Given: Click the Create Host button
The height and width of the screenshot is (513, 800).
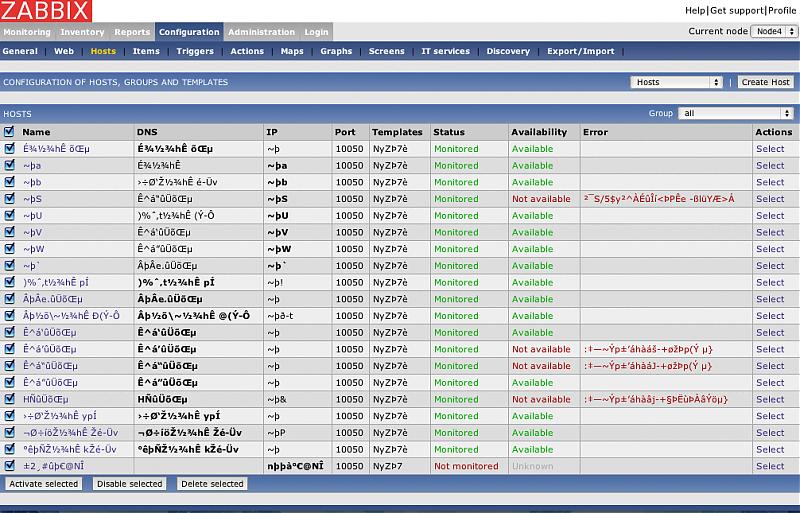Looking at the screenshot, I should [x=765, y=82].
